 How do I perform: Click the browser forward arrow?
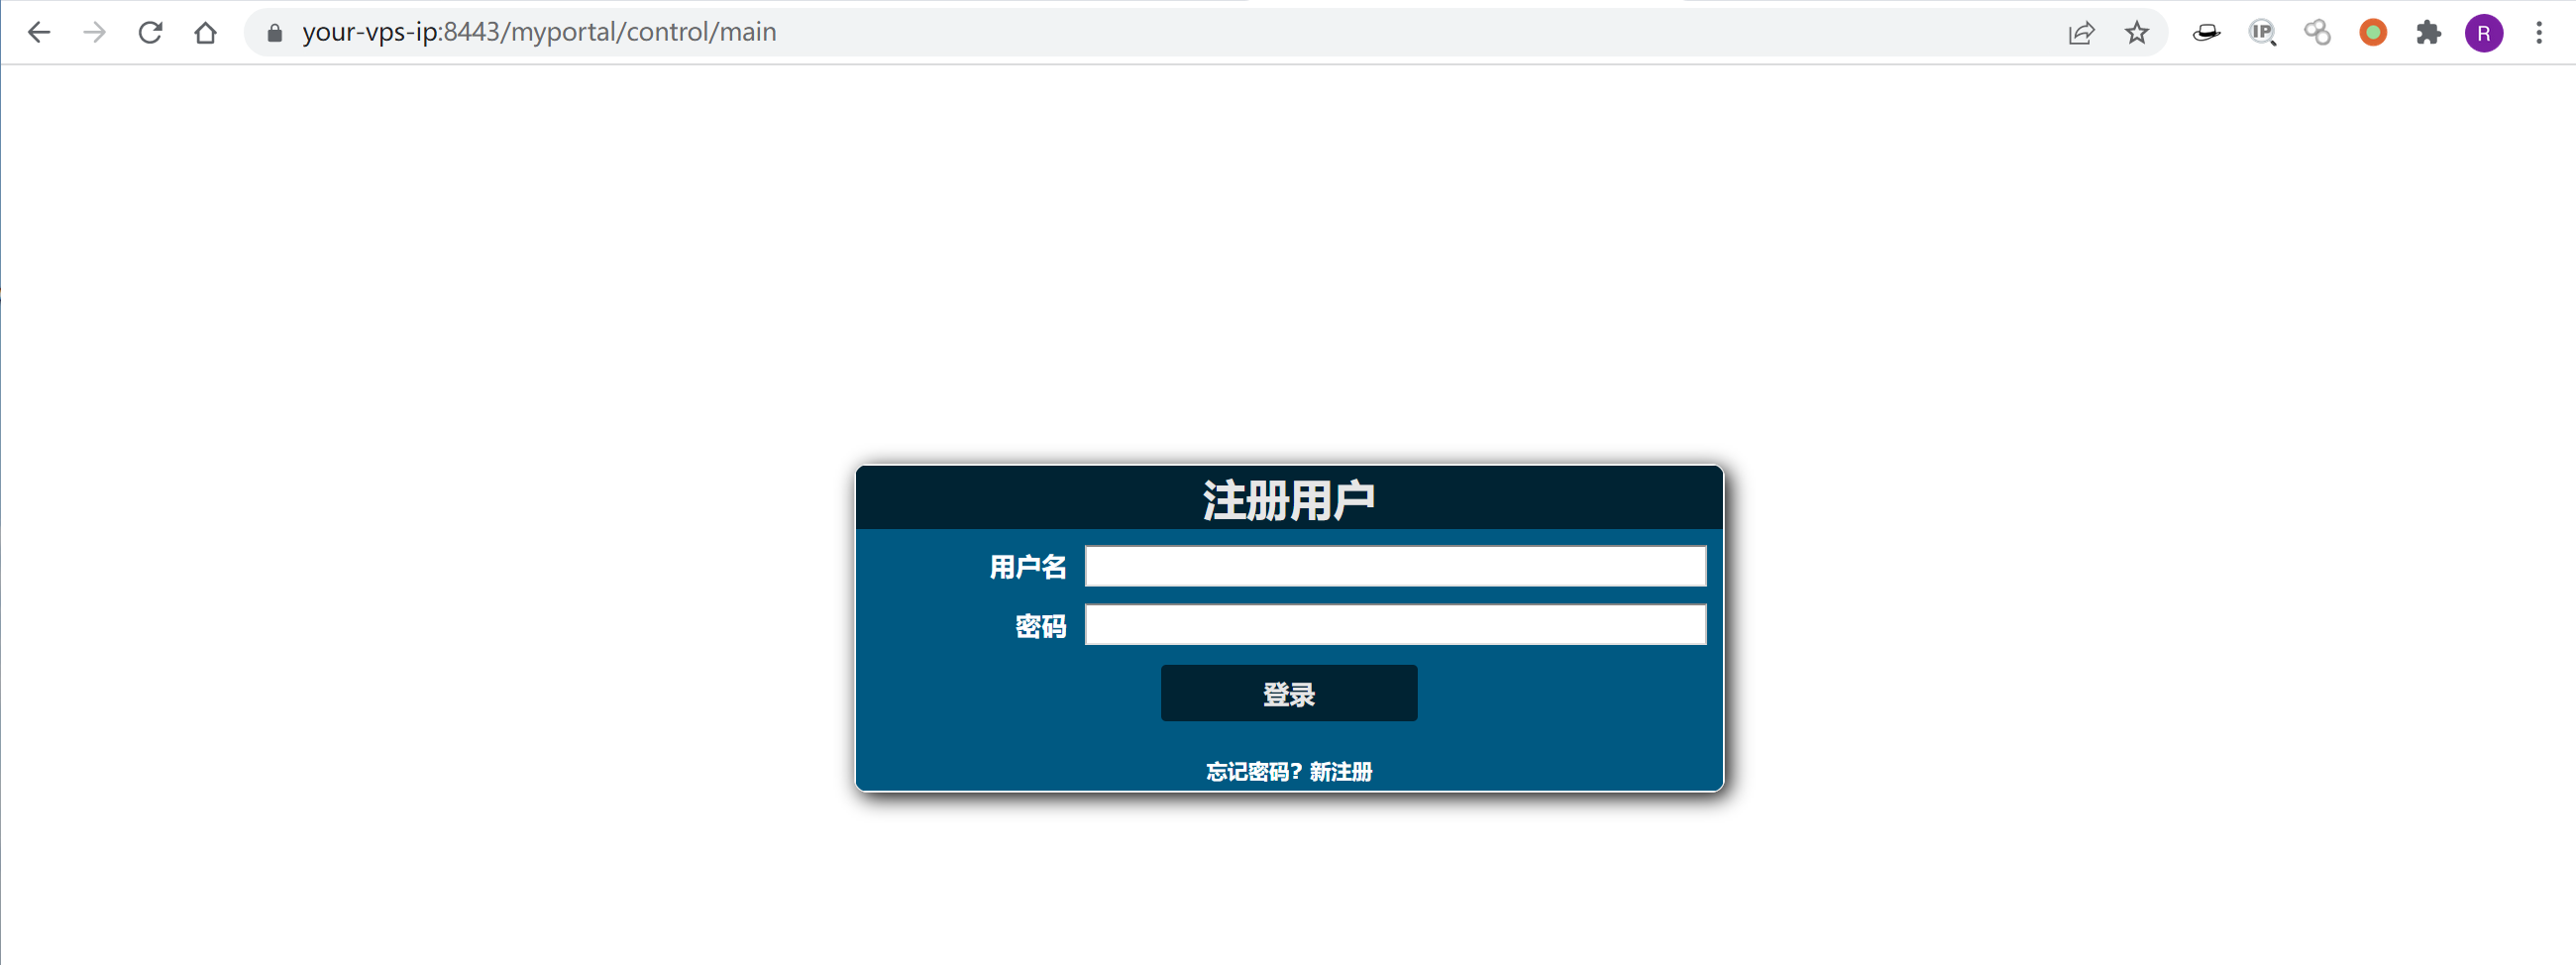click(95, 33)
